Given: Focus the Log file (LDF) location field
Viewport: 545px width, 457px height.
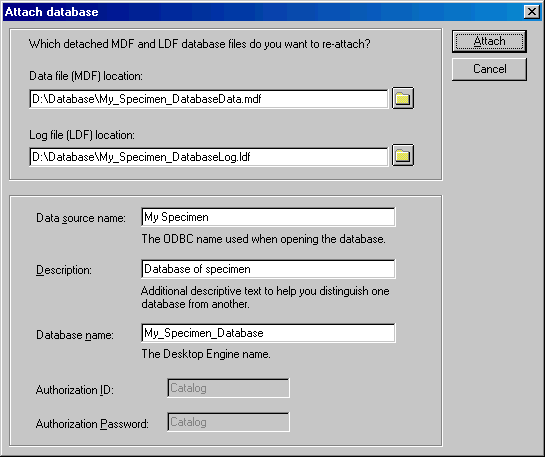Looking at the screenshot, I should point(209,157).
